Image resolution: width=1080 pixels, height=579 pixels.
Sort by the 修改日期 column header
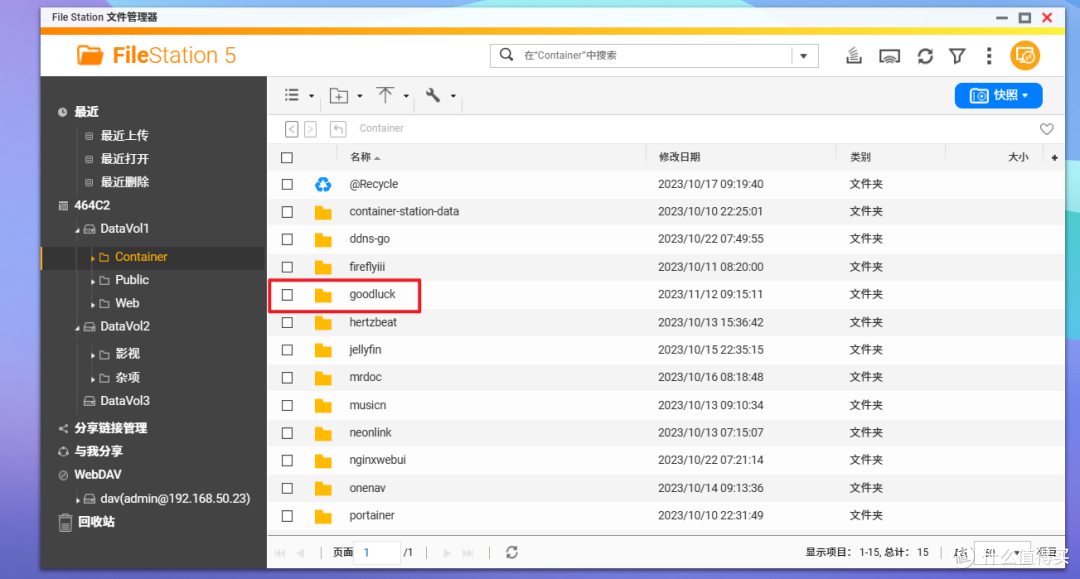point(679,158)
